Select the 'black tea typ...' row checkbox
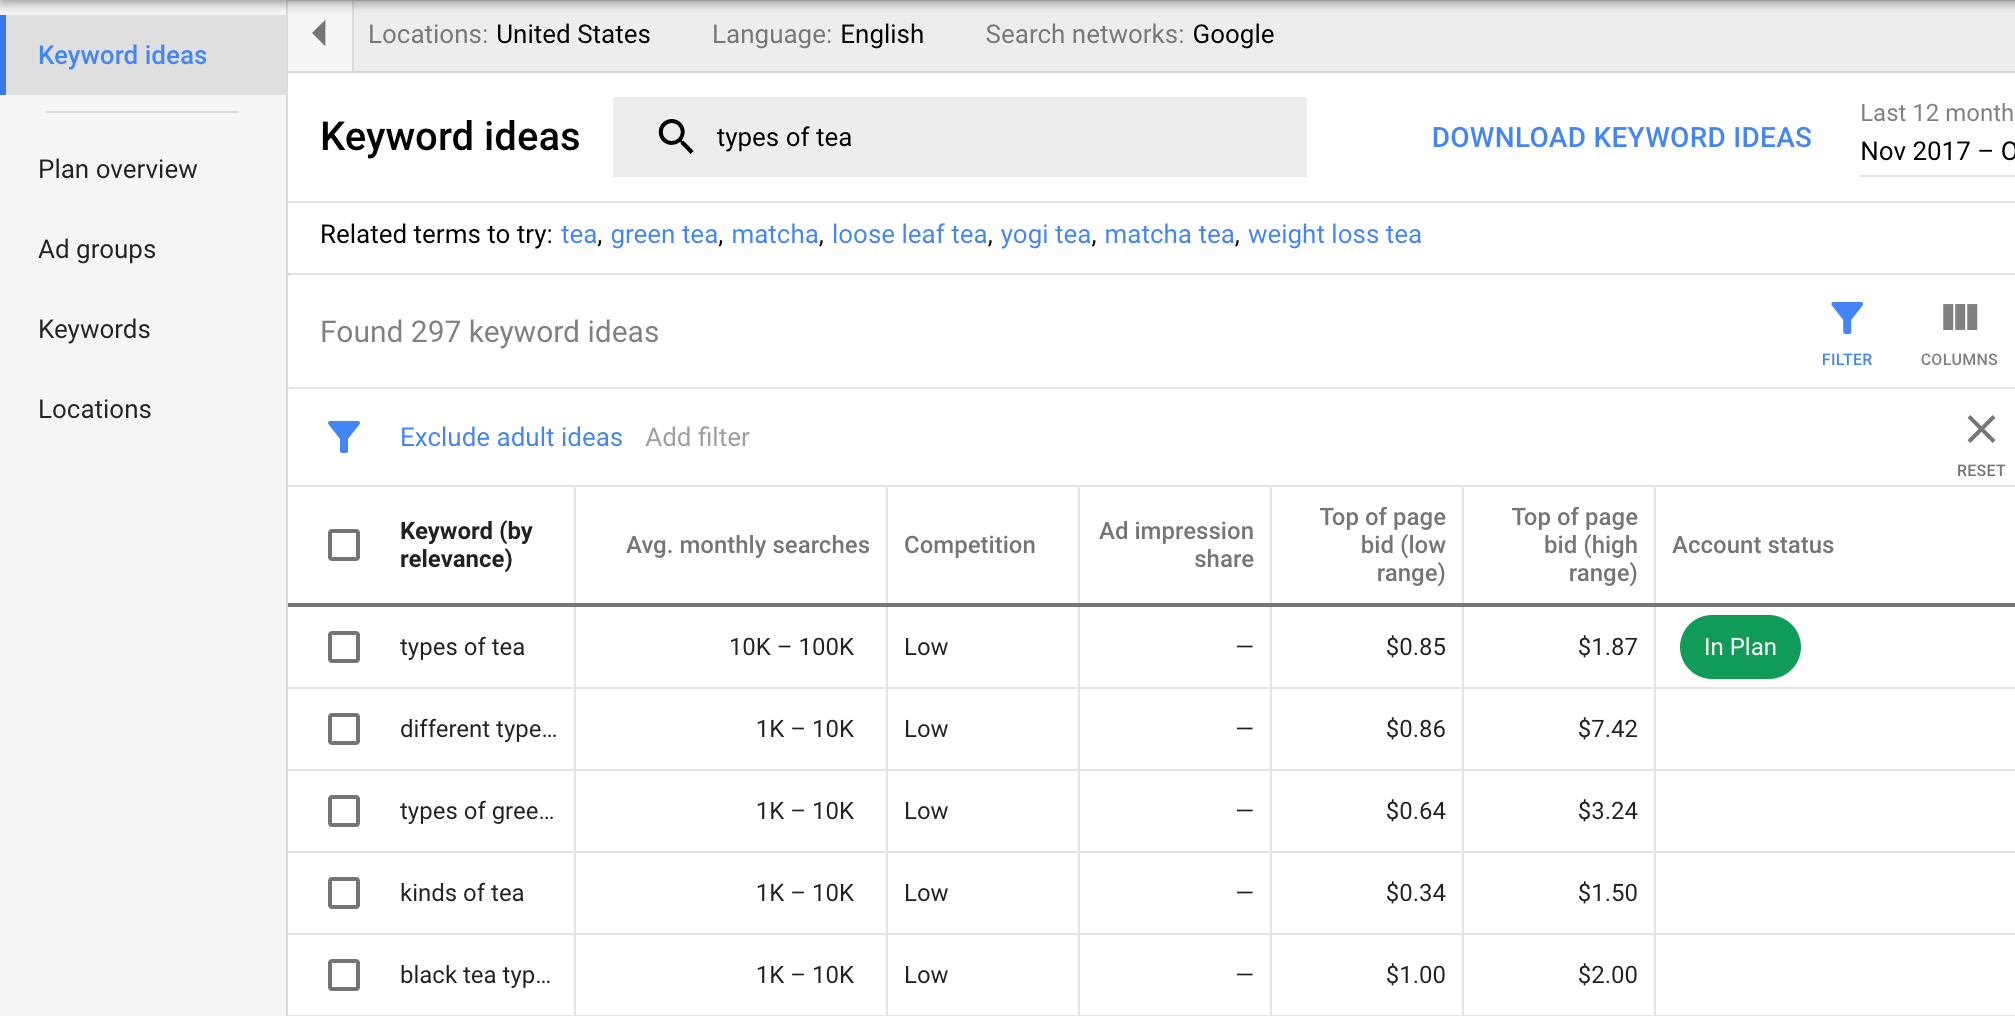 (x=344, y=975)
